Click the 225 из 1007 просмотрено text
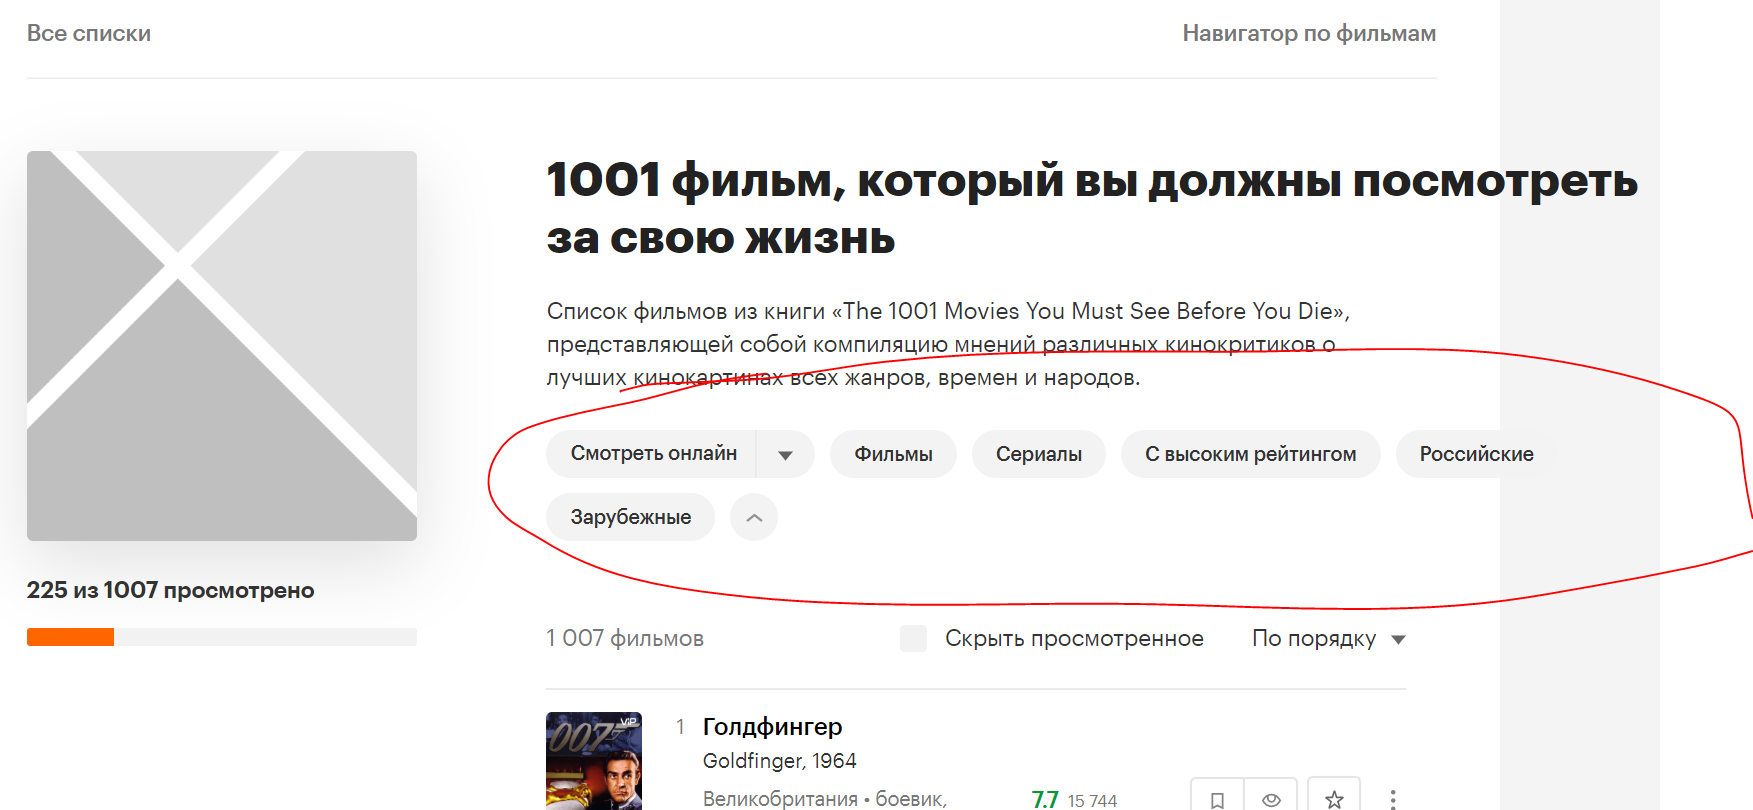The width and height of the screenshot is (1753, 810). 170,590
